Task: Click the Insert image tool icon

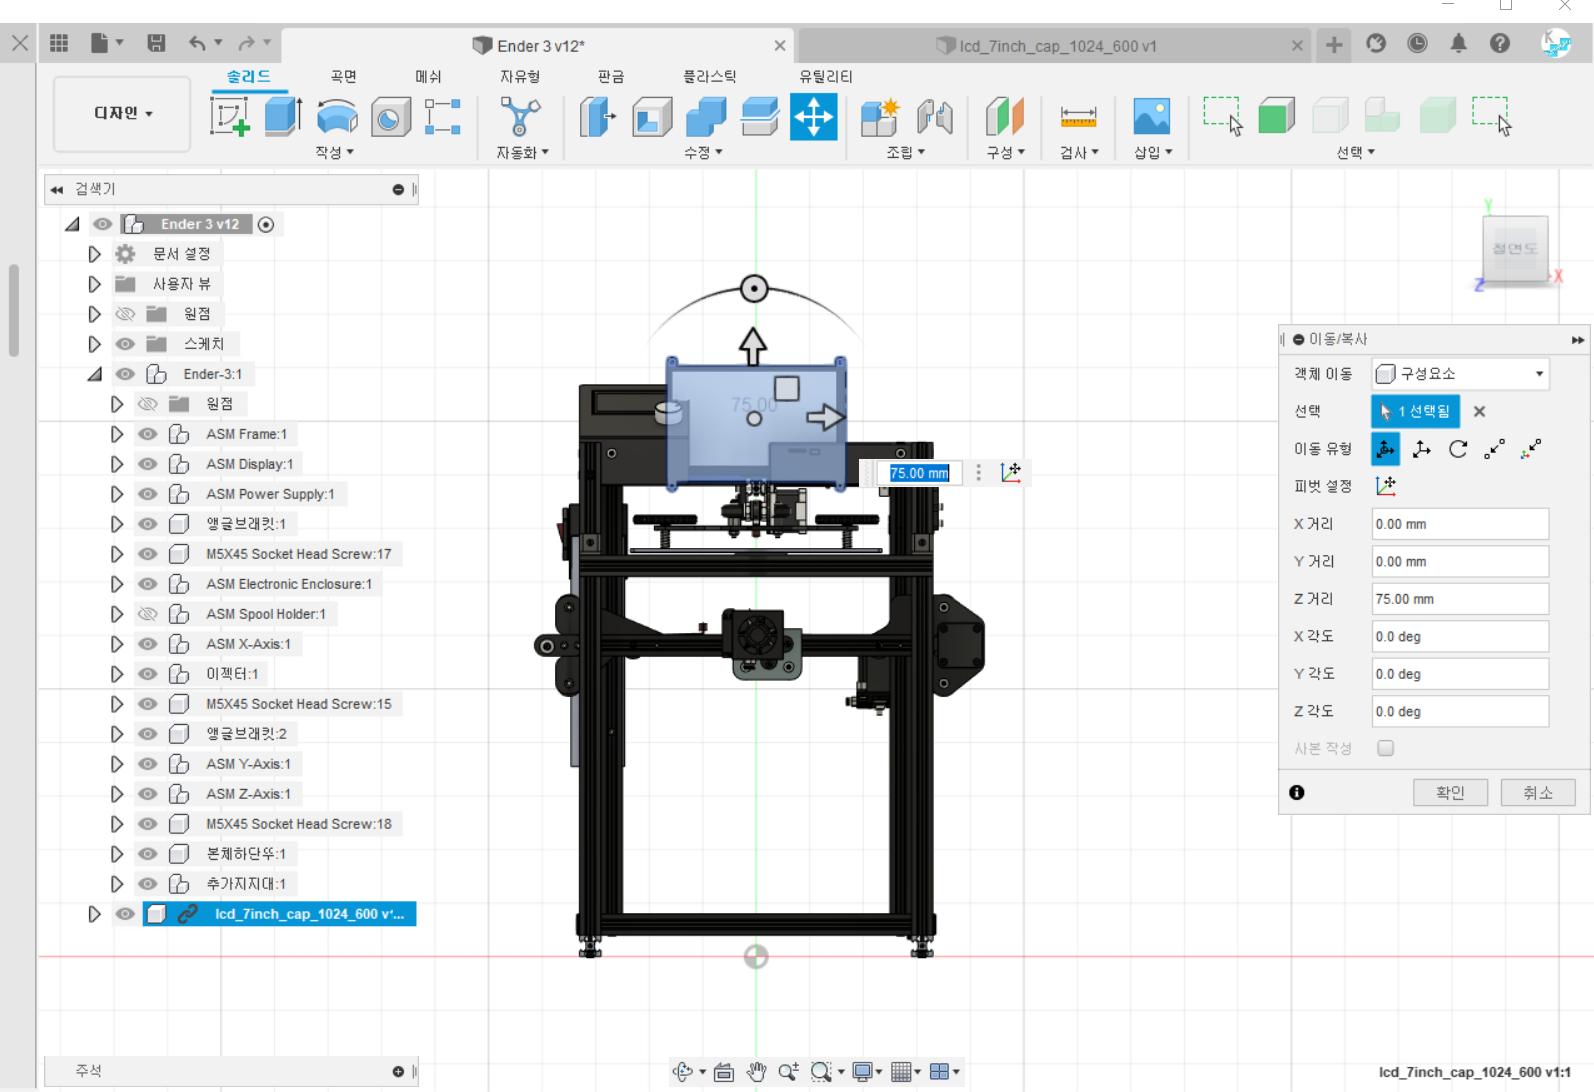Action: click(x=1152, y=117)
